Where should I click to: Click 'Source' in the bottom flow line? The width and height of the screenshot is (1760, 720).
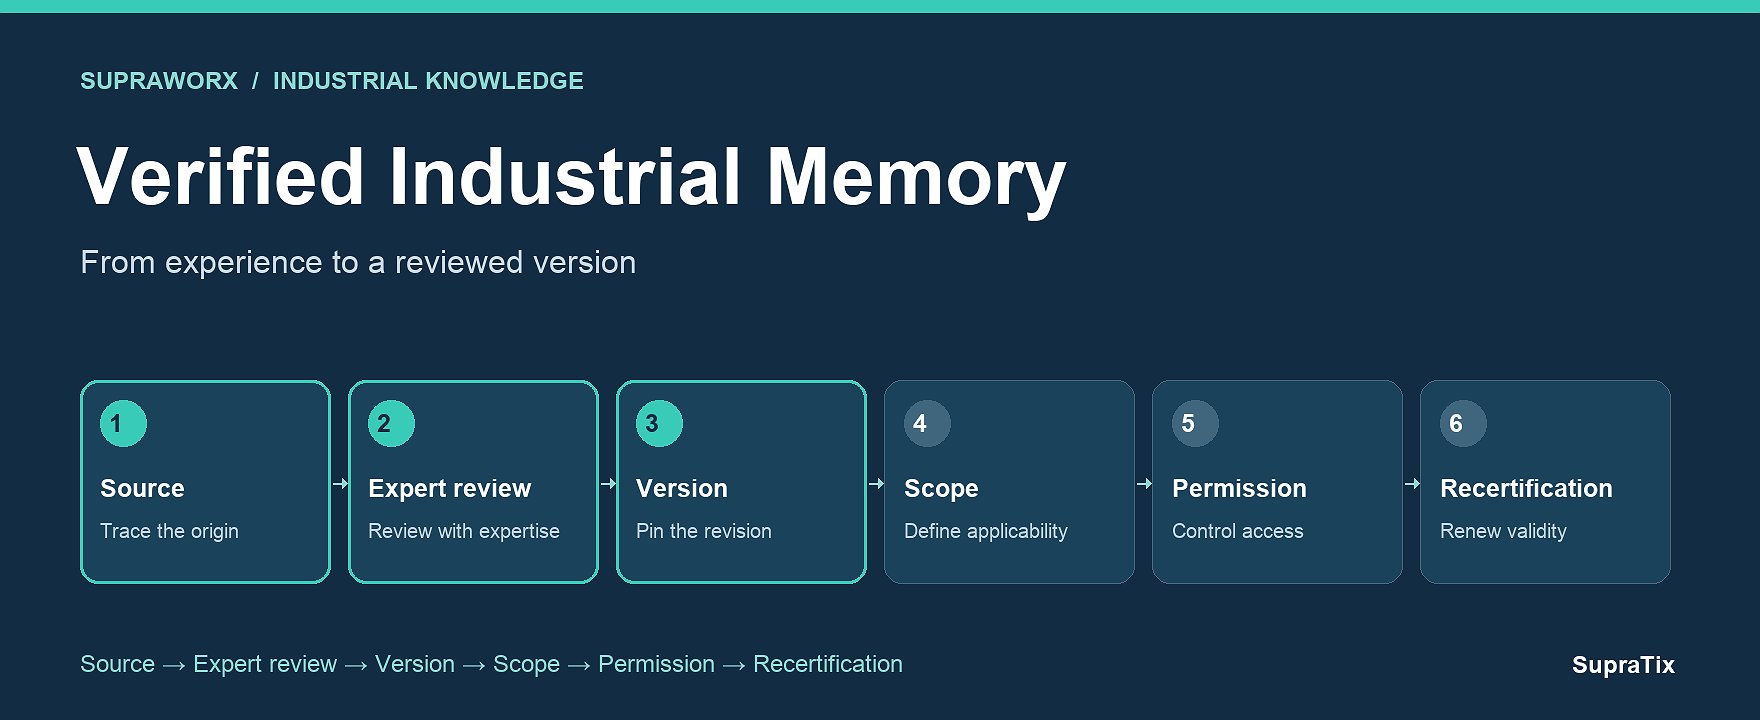[117, 664]
